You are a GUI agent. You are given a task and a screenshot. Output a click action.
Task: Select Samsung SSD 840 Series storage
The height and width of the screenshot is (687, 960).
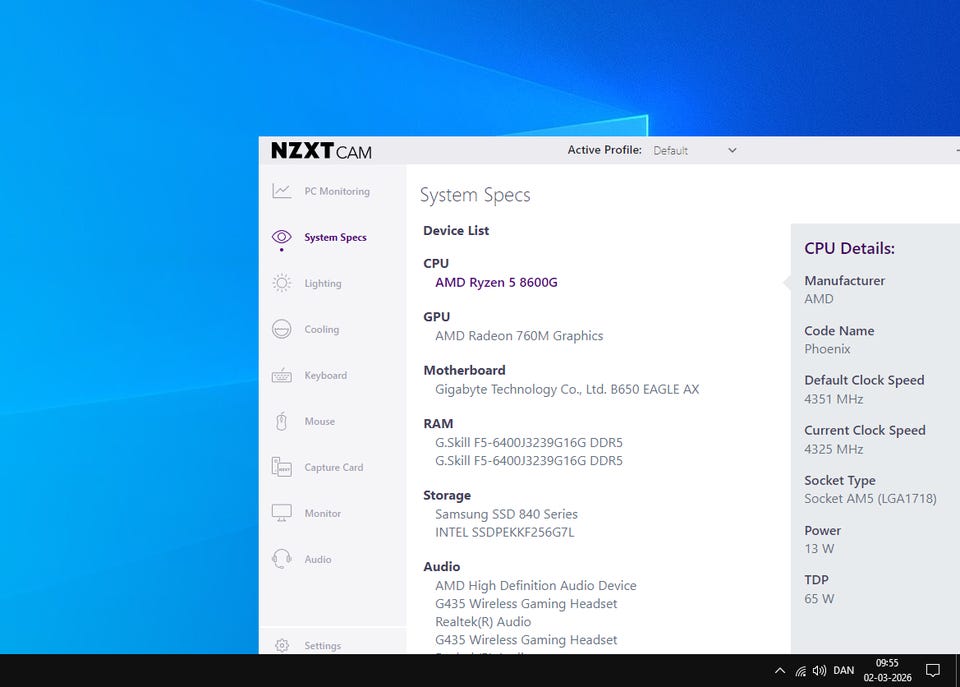506,514
